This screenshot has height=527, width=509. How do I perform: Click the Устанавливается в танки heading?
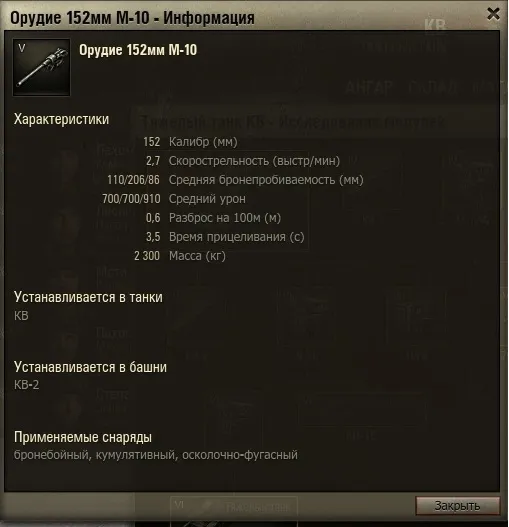tap(88, 297)
